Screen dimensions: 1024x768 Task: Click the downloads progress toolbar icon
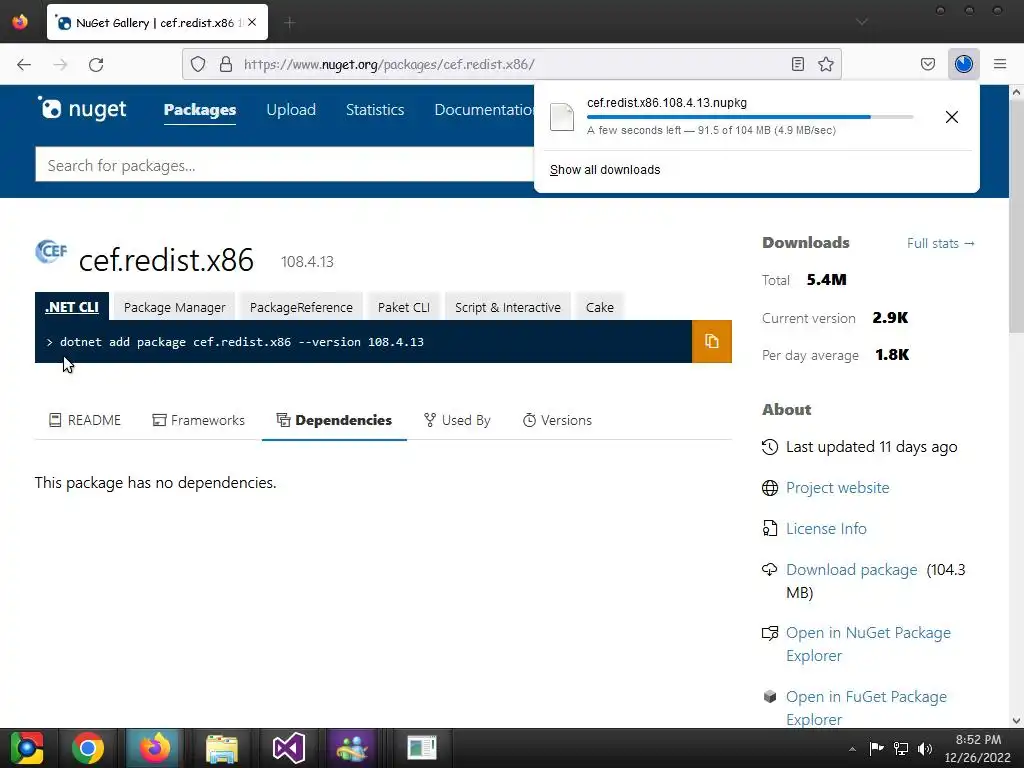coord(963,64)
